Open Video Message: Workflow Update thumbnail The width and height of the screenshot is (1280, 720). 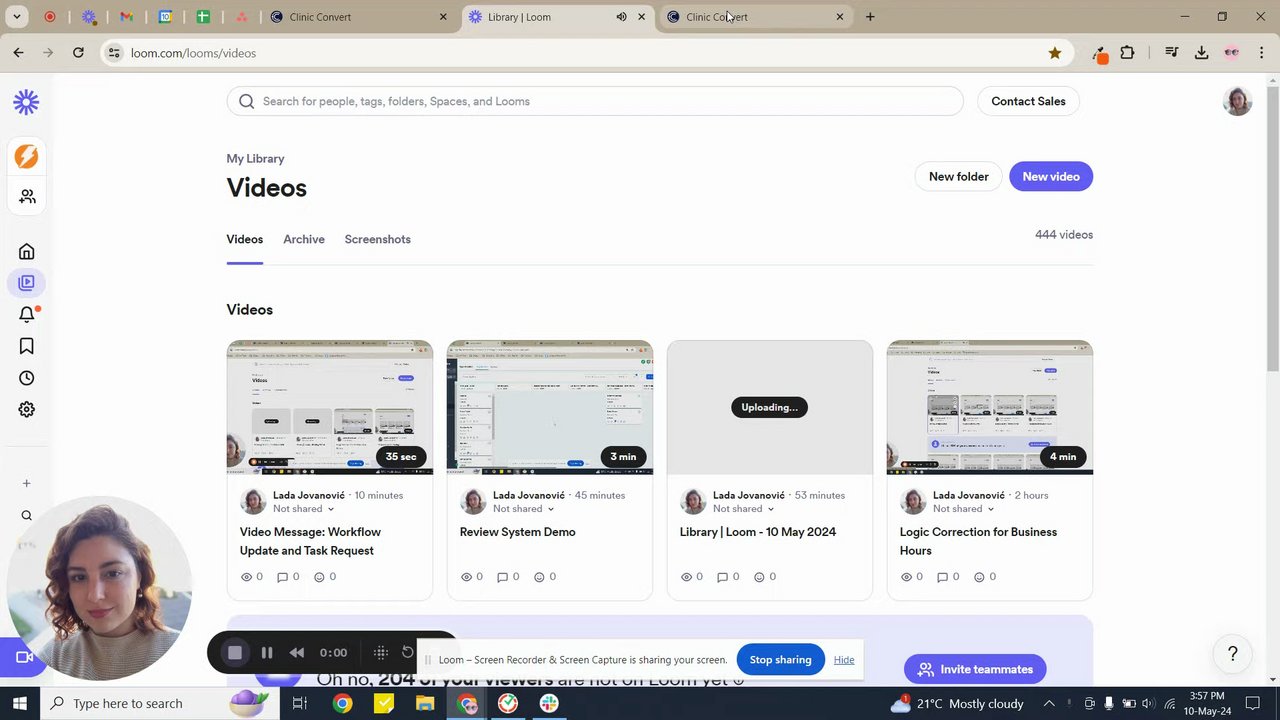[x=330, y=407]
